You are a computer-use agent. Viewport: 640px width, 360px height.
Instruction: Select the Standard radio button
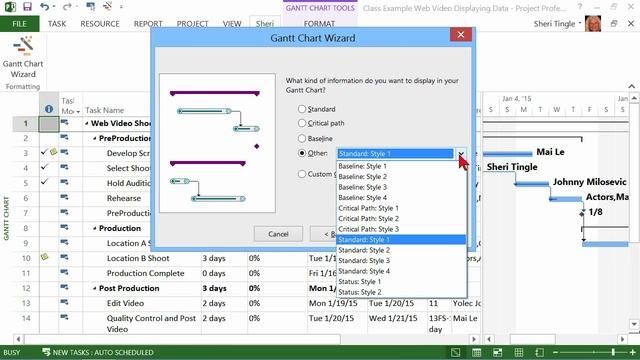[302, 109]
